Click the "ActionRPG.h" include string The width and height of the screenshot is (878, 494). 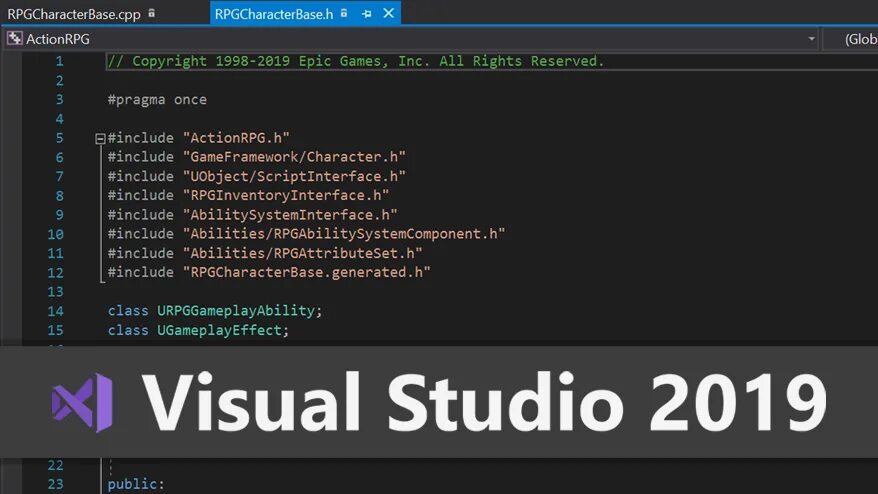click(236, 138)
